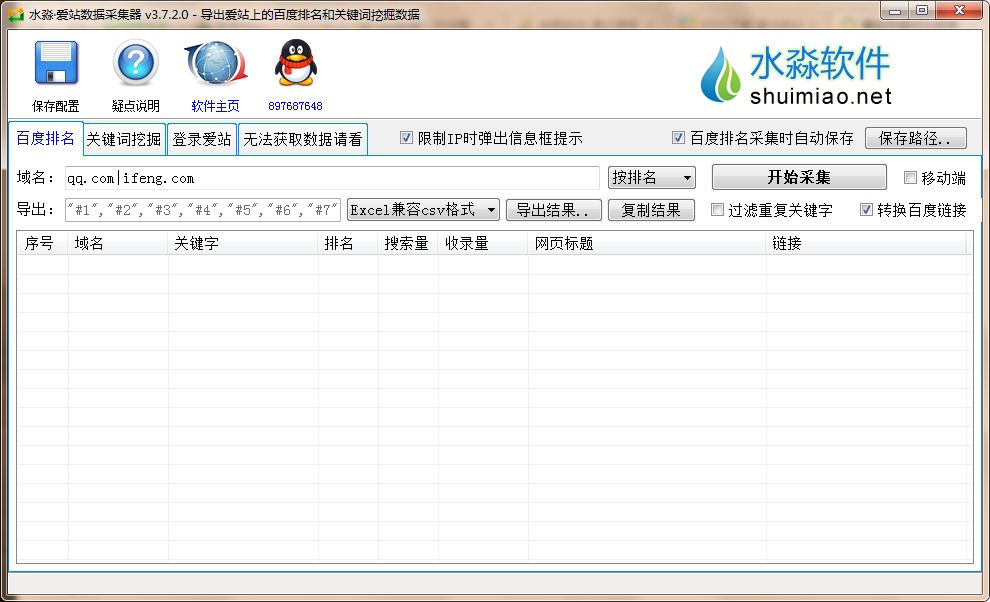Sort by the 收录量 column header
The width and height of the screenshot is (990, 602).
click(x=482, y=243)
